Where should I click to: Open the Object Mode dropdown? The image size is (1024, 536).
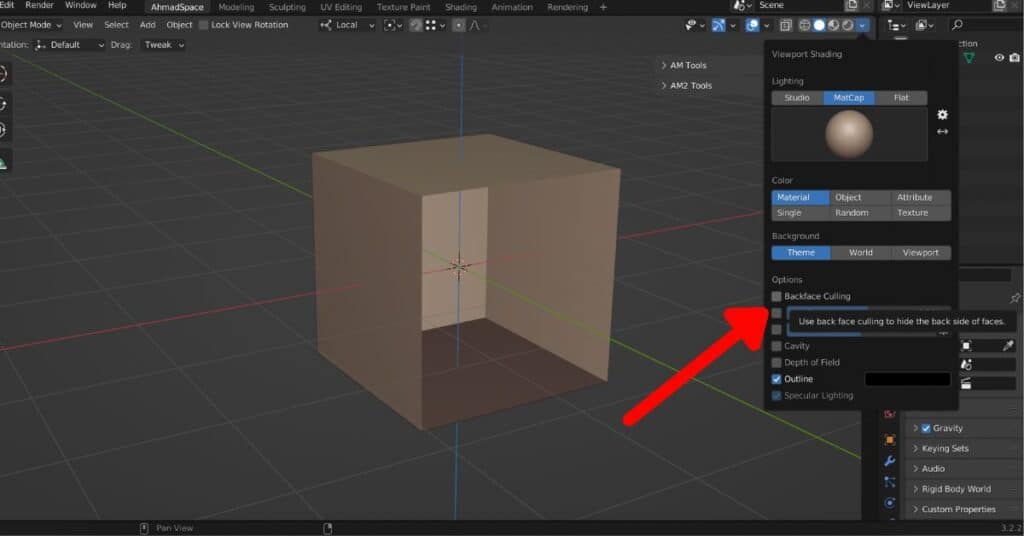pos(32,25)
